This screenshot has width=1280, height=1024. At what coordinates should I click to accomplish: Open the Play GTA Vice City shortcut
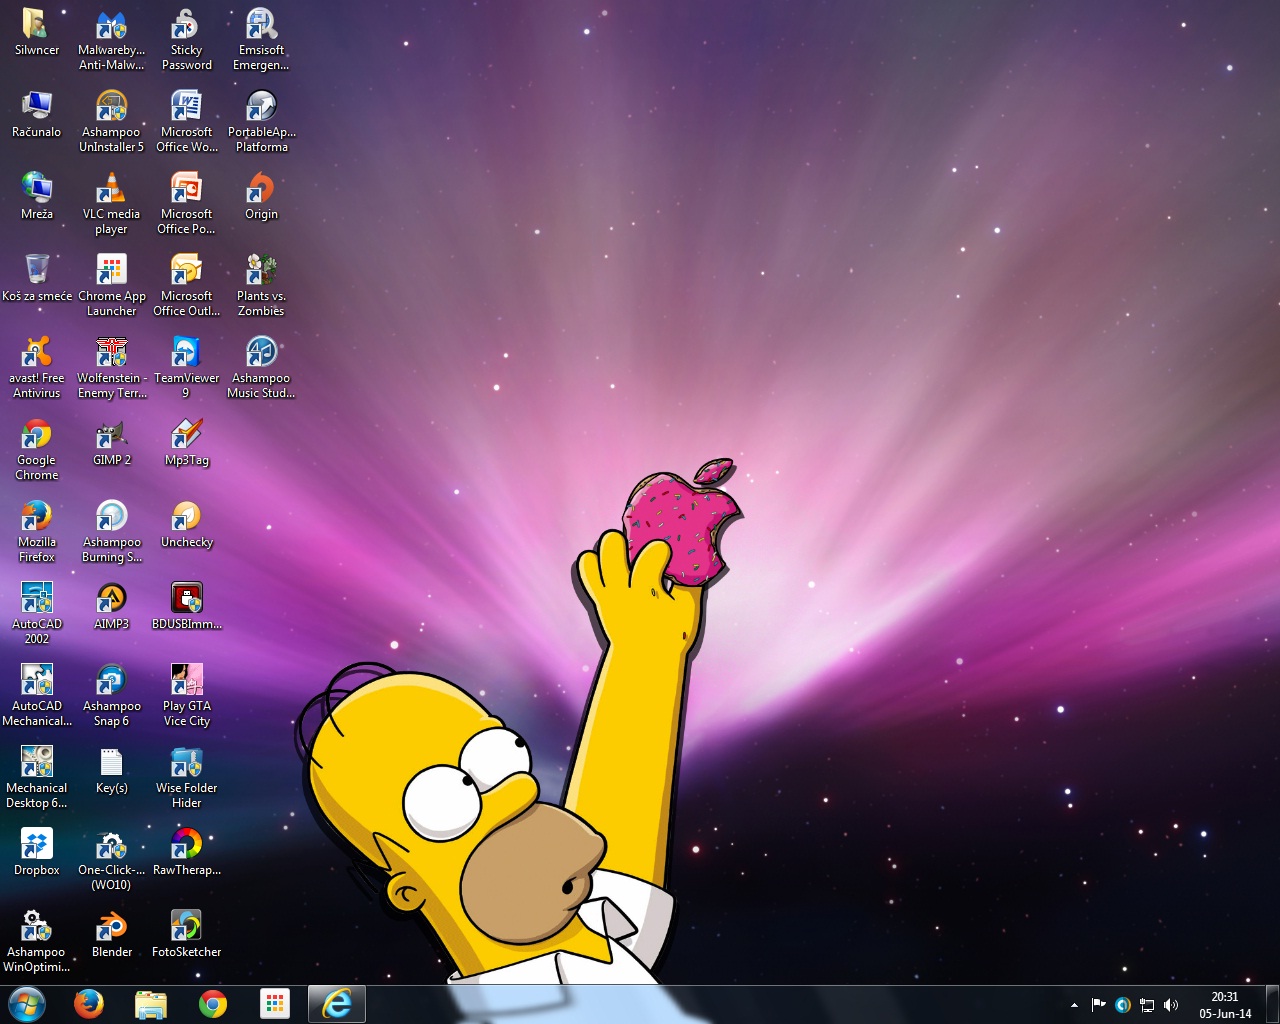pos(186,681)
